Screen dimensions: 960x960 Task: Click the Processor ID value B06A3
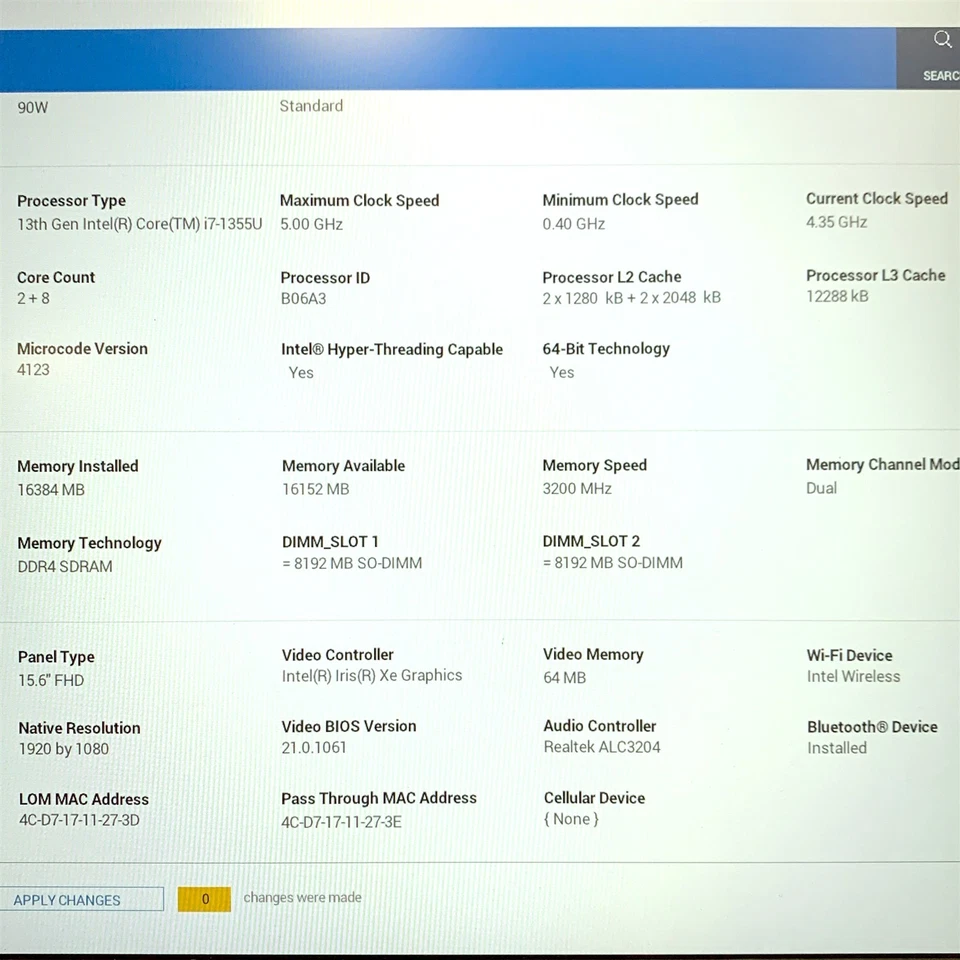click(303, 298)
